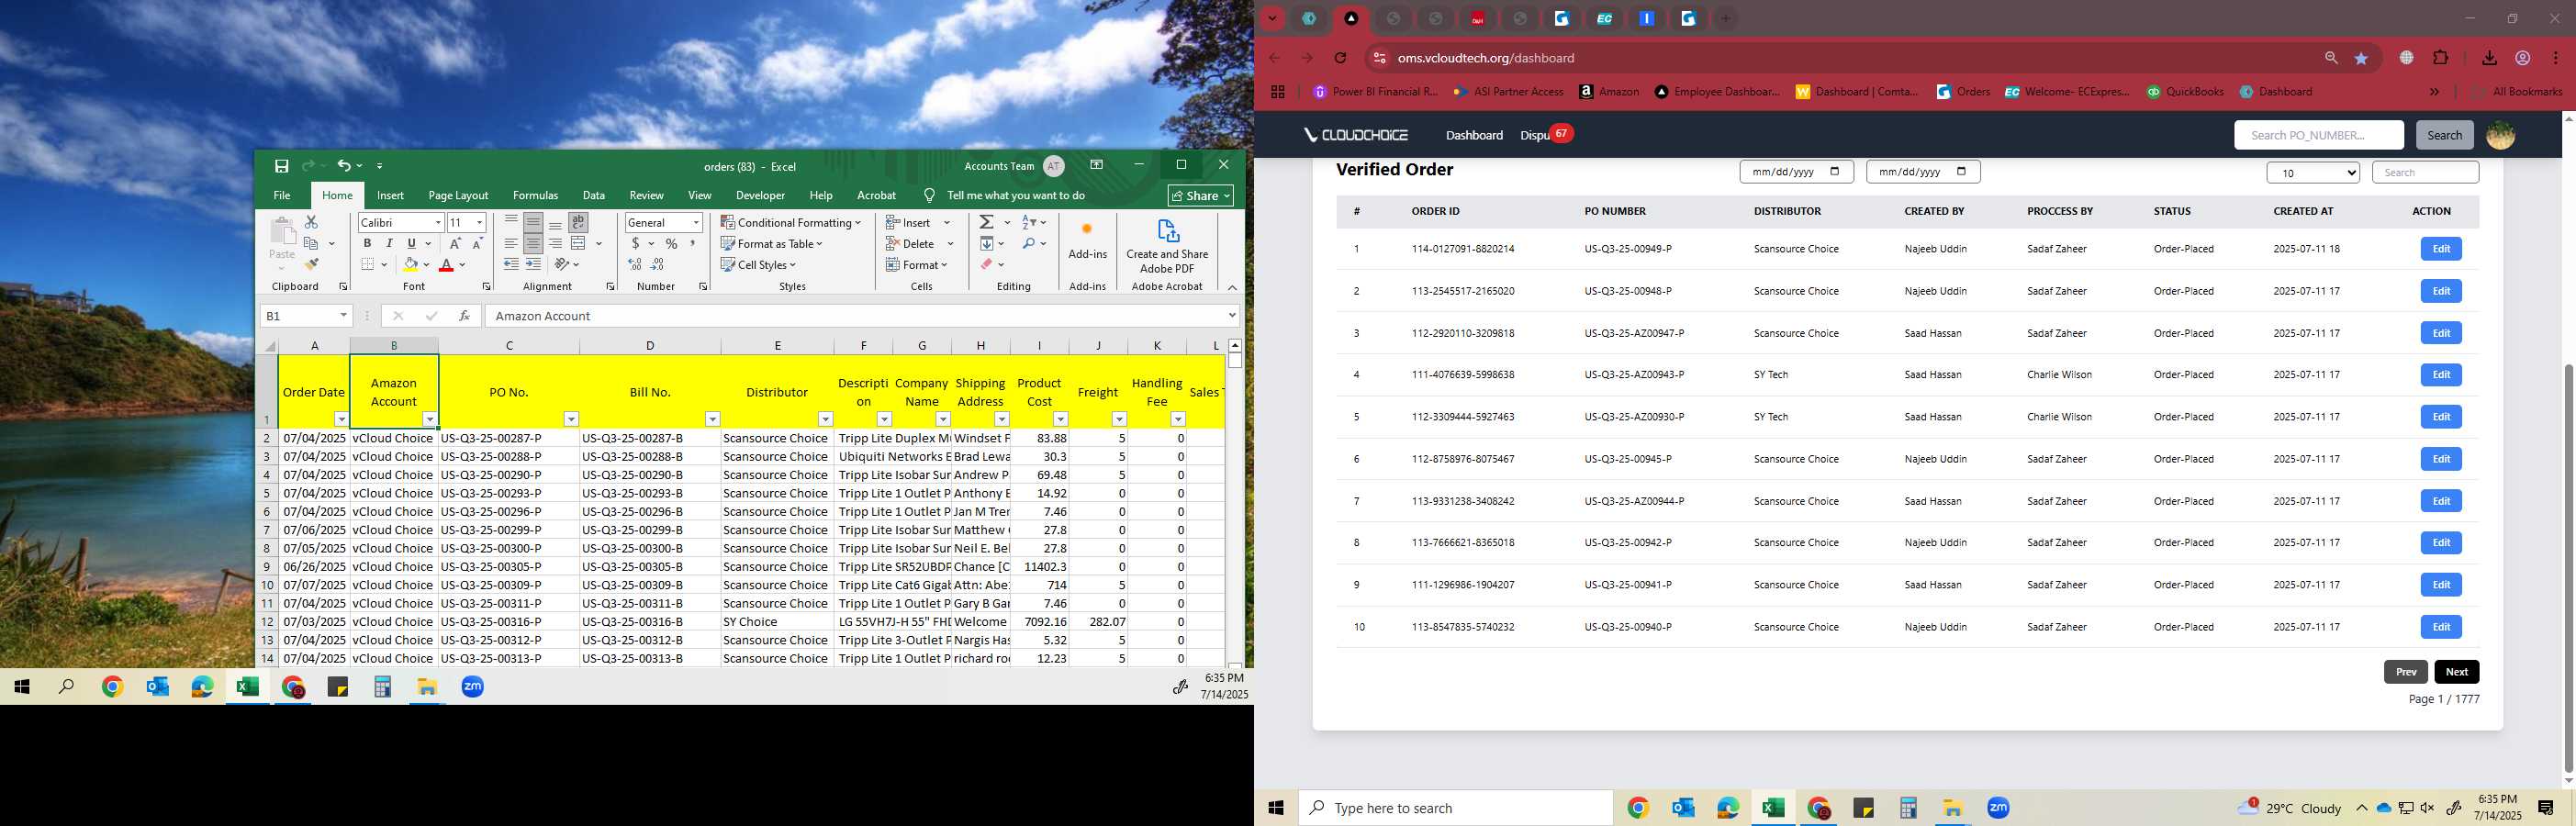The width and height of the screenshot is (2576, 826).
Task: Open the Add-ins button in Excel ribbon
Action: click(1087, 240)
